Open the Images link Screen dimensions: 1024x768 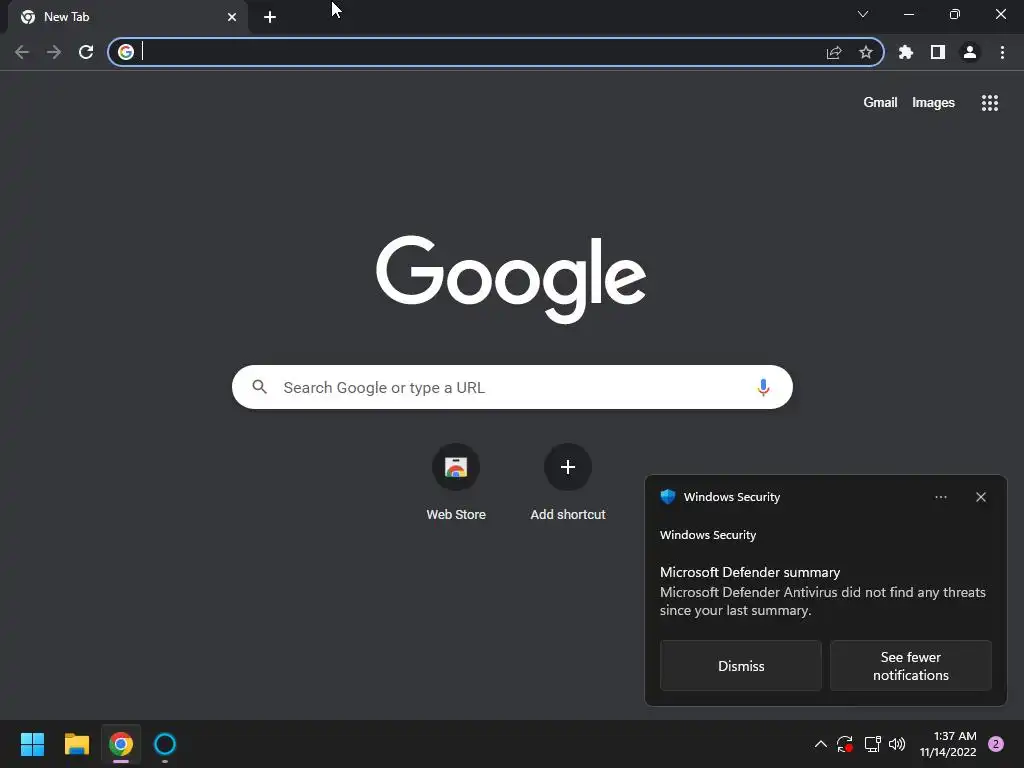(x=933, y=103)
